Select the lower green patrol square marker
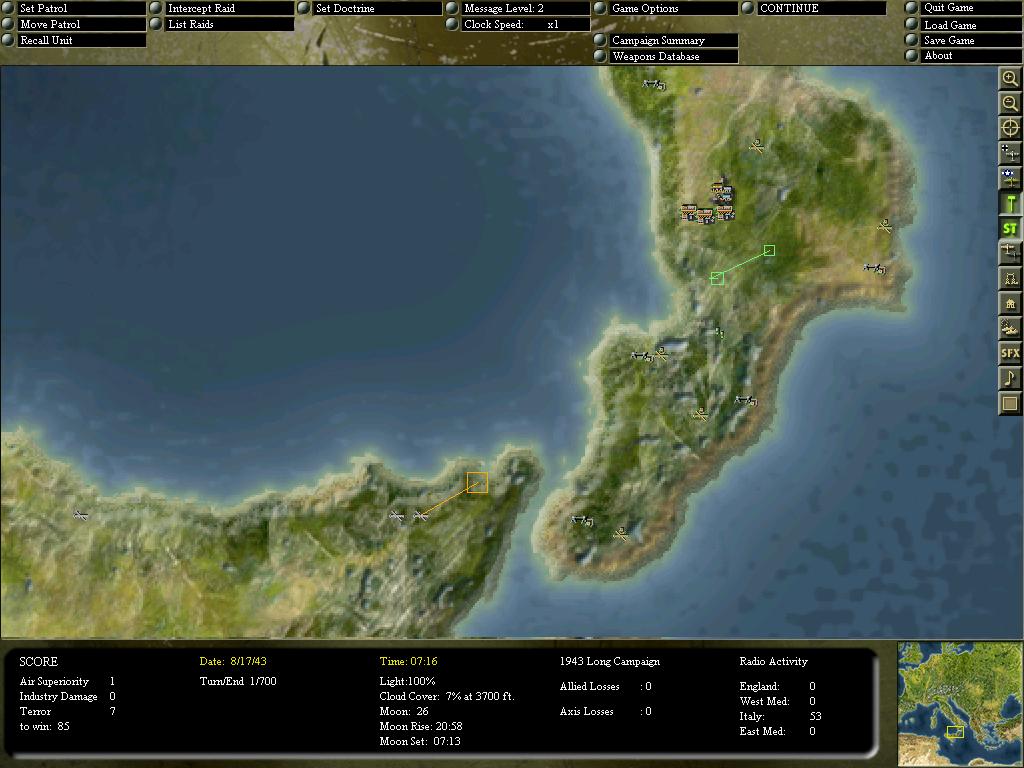1024x768 pixels. [x=717, y=278]
